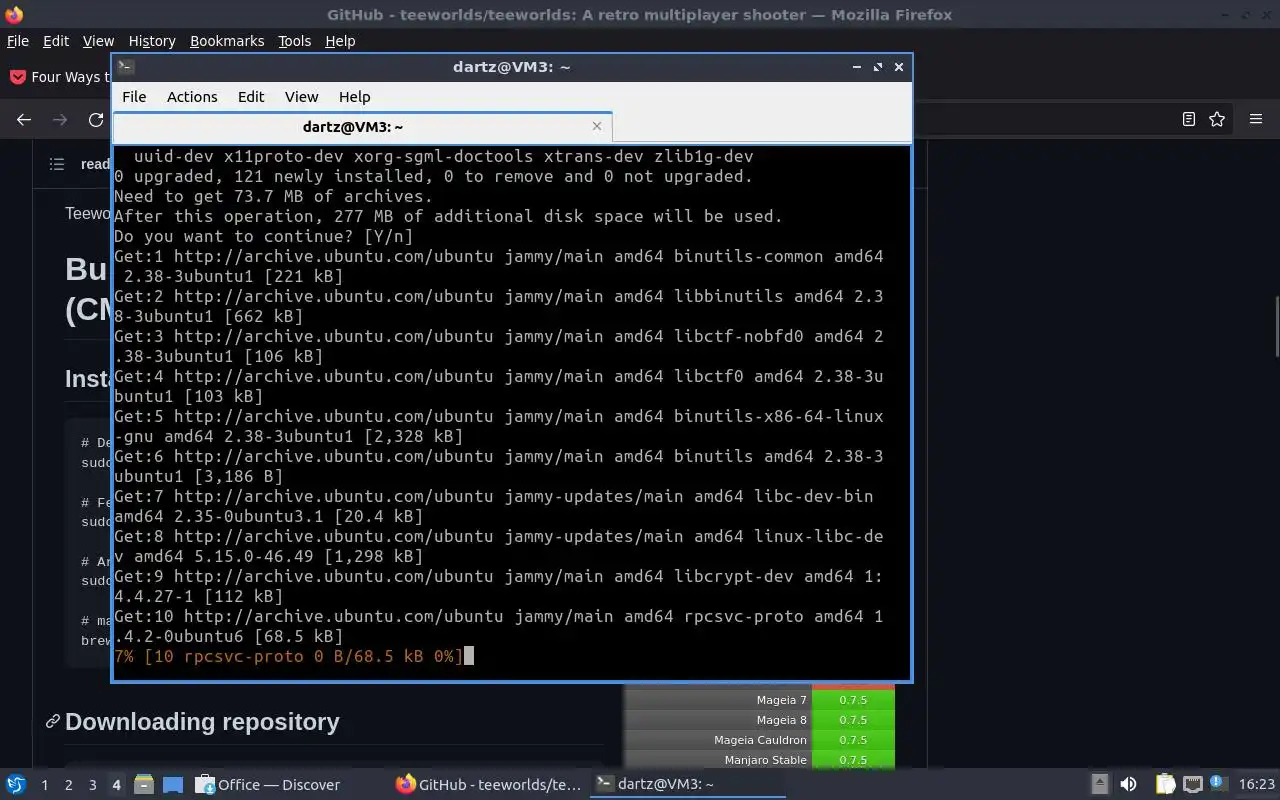Reload the Firefox page
The image size is (1280, 800).
[96, 119]
